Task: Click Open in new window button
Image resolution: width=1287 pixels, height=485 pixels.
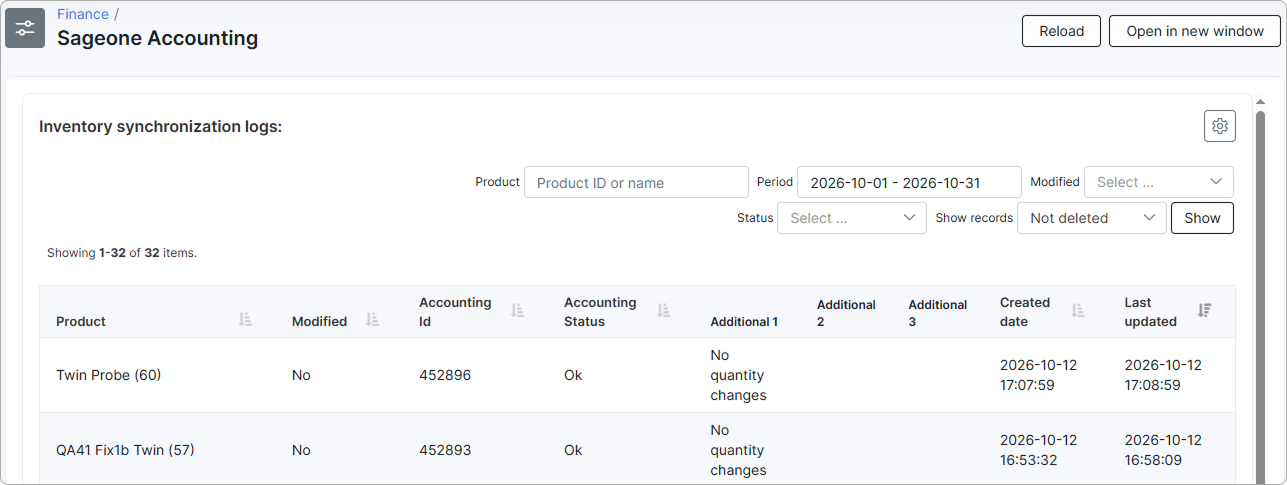Action: [x=1195, y=31]
